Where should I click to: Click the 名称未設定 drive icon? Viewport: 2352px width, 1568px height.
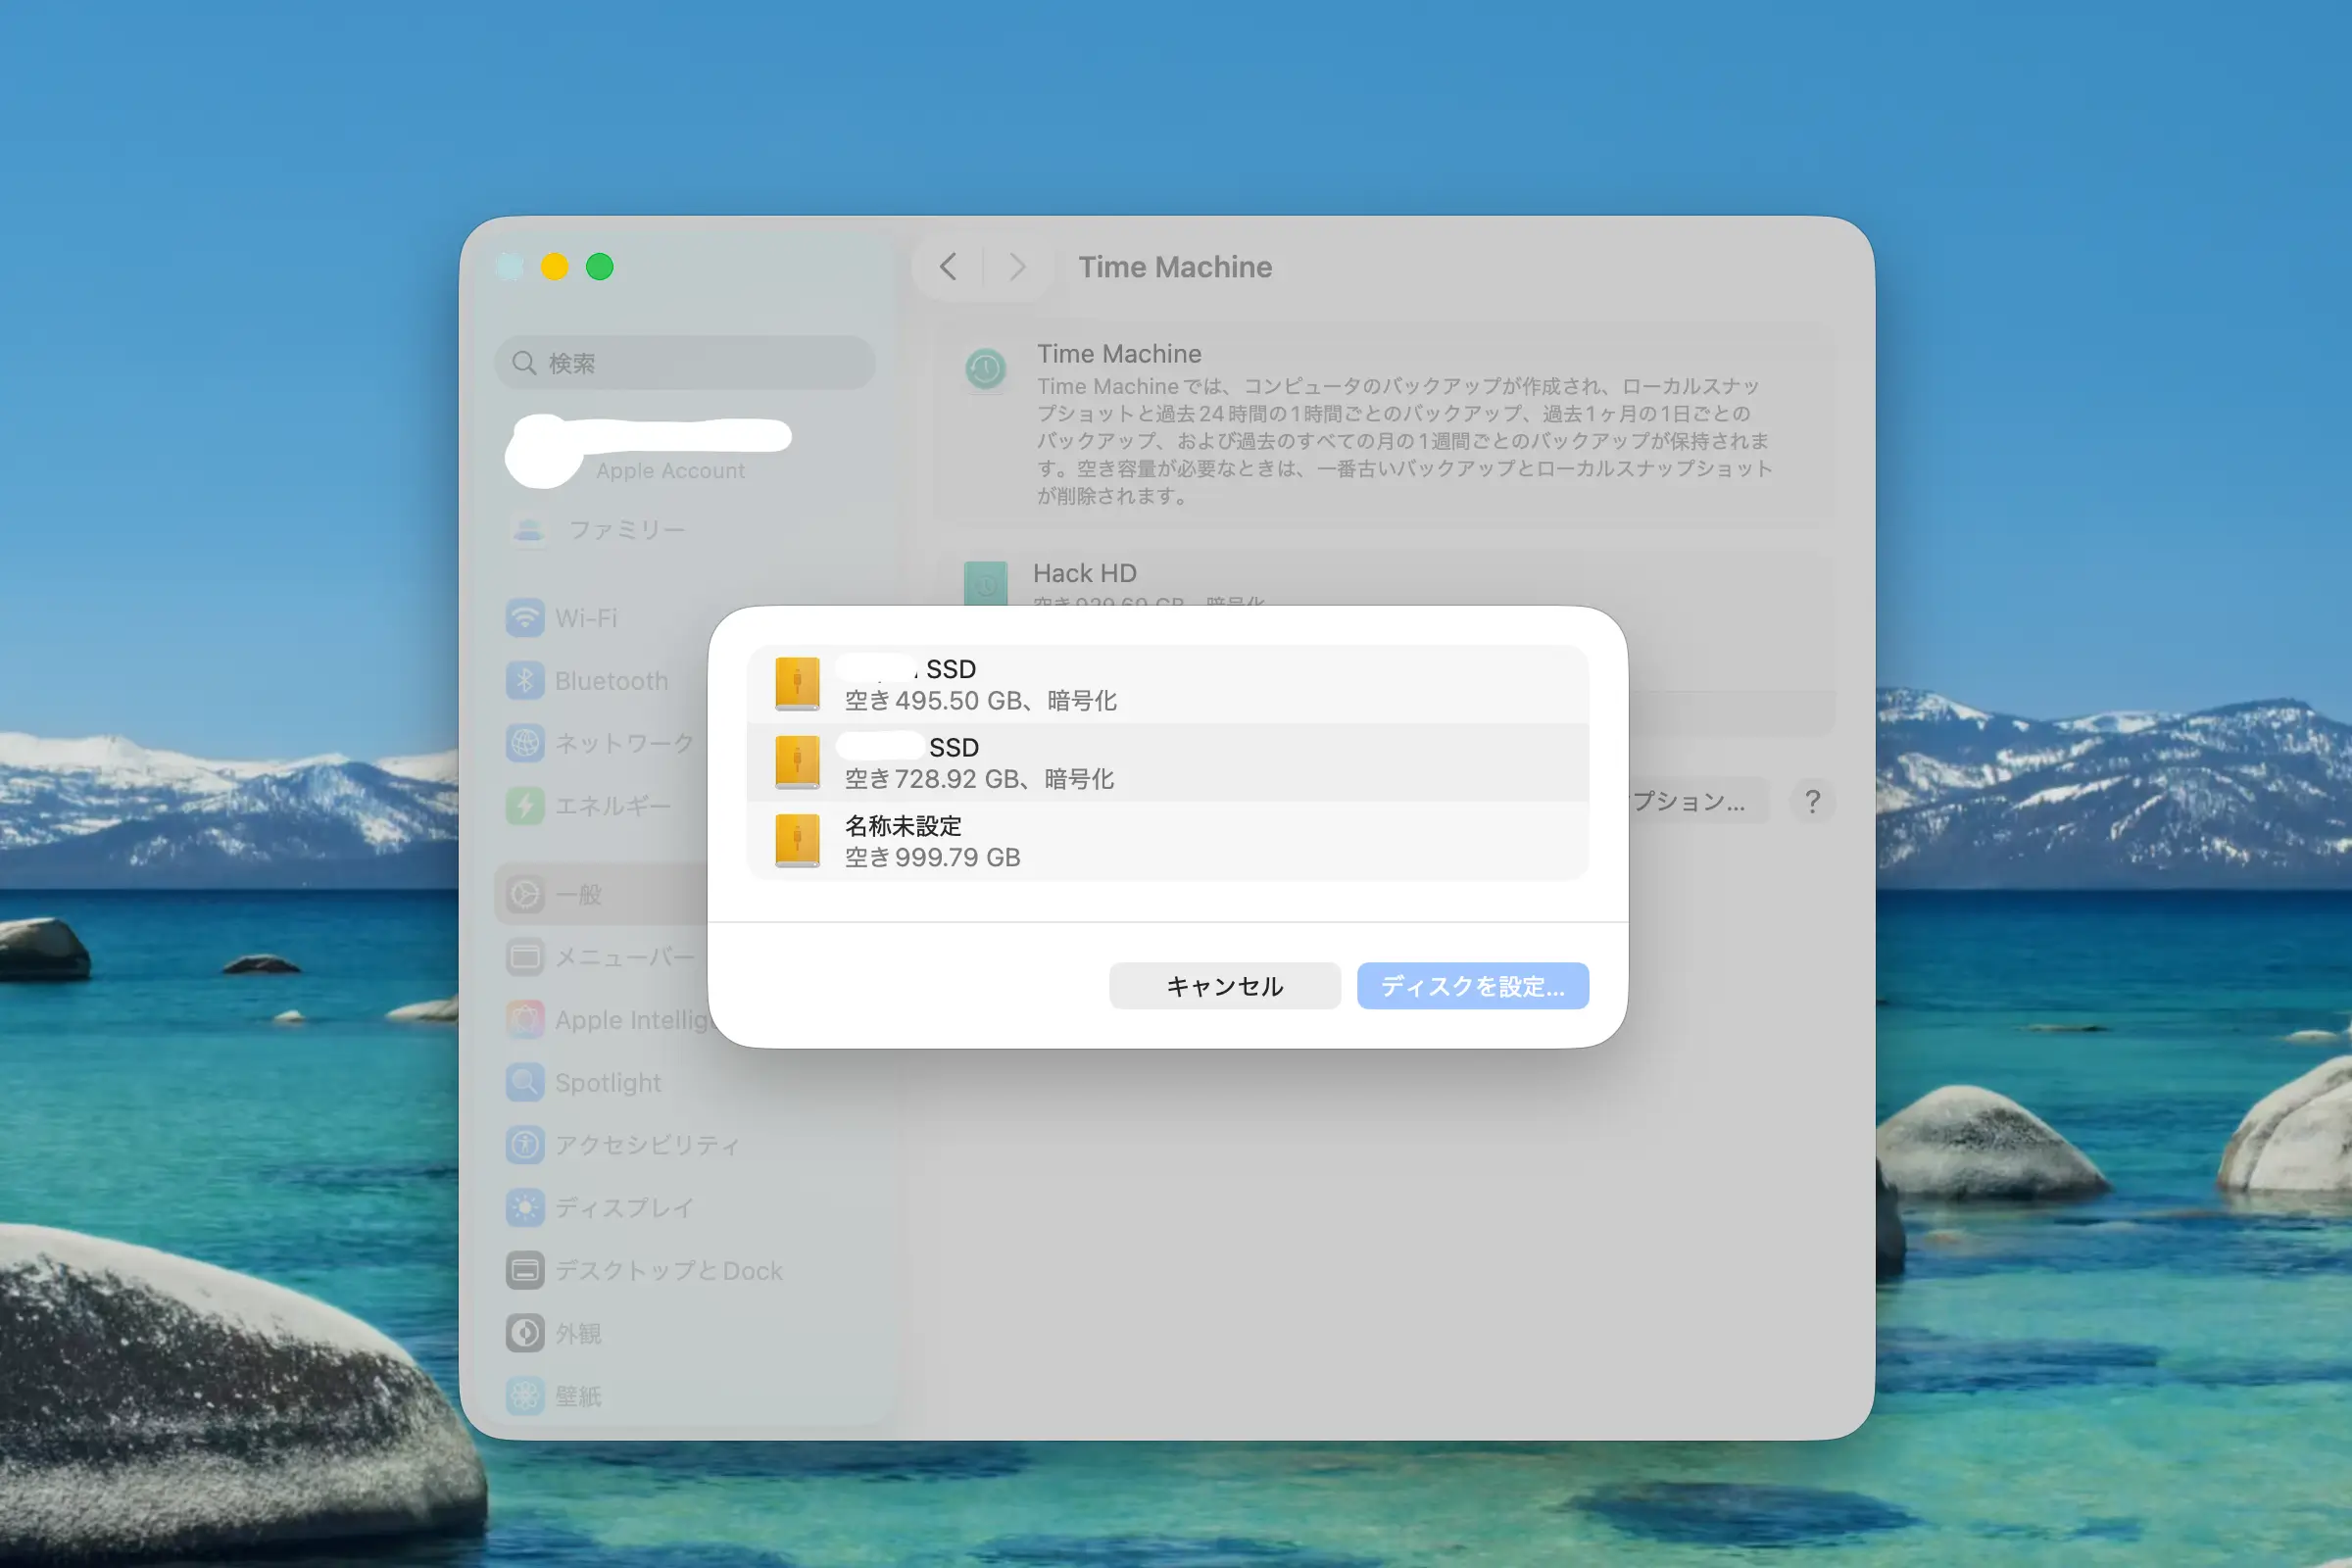click(797, 841)
